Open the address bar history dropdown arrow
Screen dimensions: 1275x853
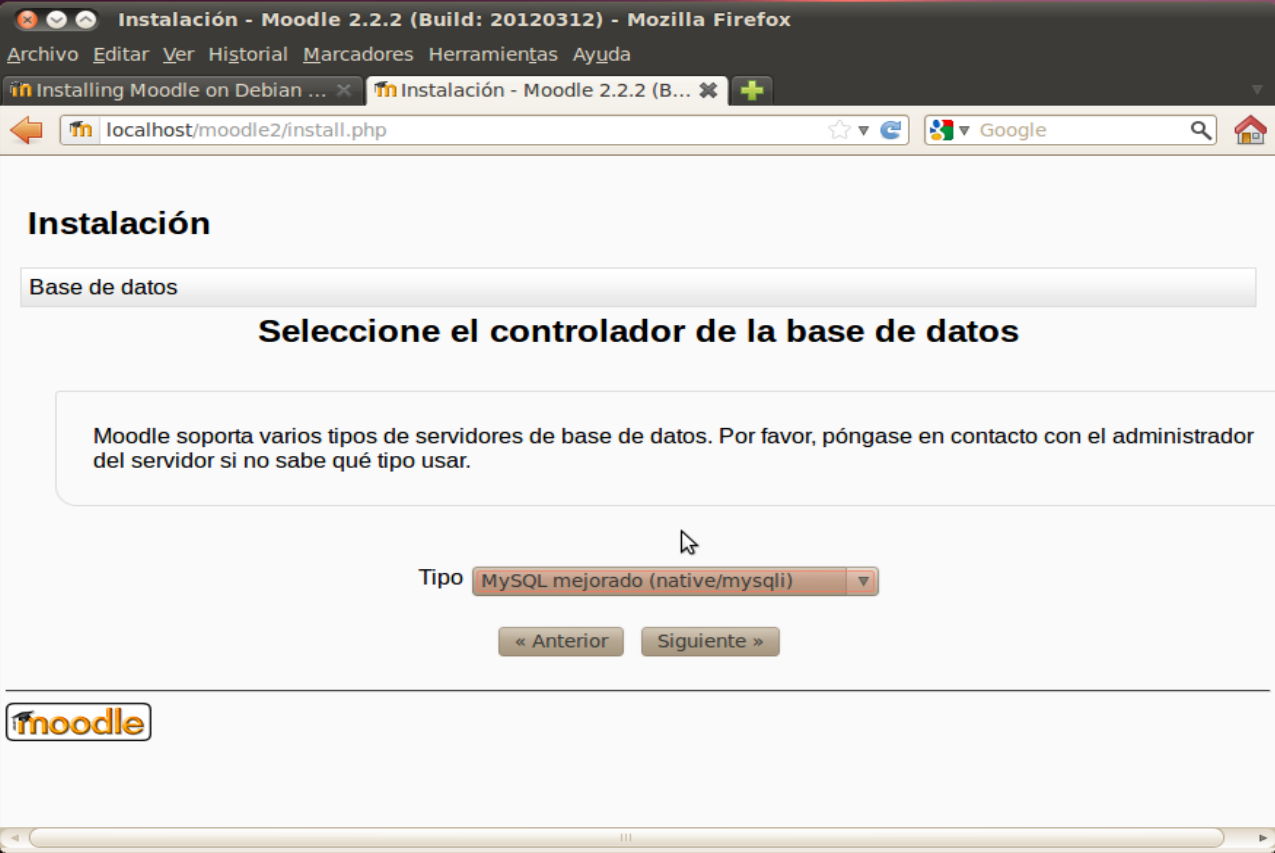pyautogui.click(x=863, y=130)
